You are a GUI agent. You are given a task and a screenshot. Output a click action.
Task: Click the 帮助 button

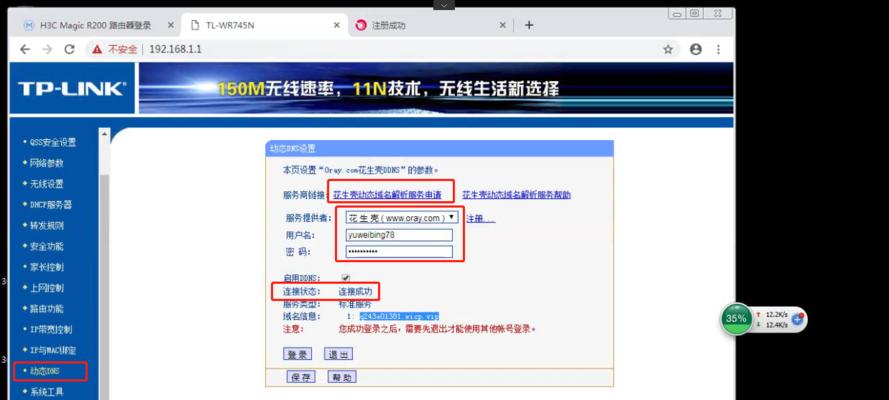342,377
